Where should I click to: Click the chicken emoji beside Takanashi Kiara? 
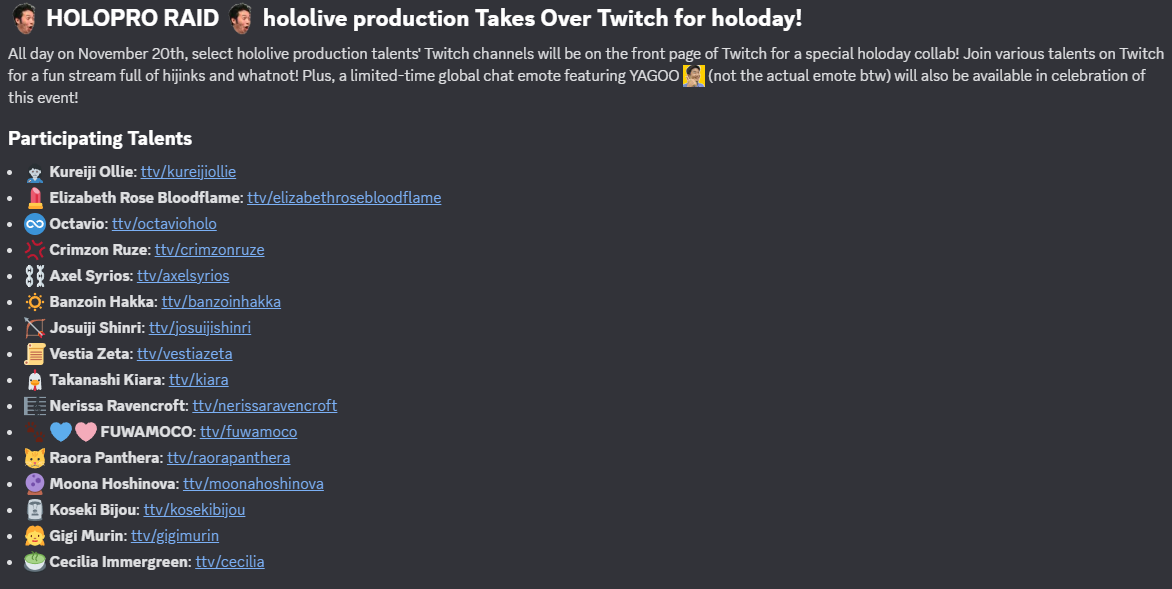tap(35, 380)
